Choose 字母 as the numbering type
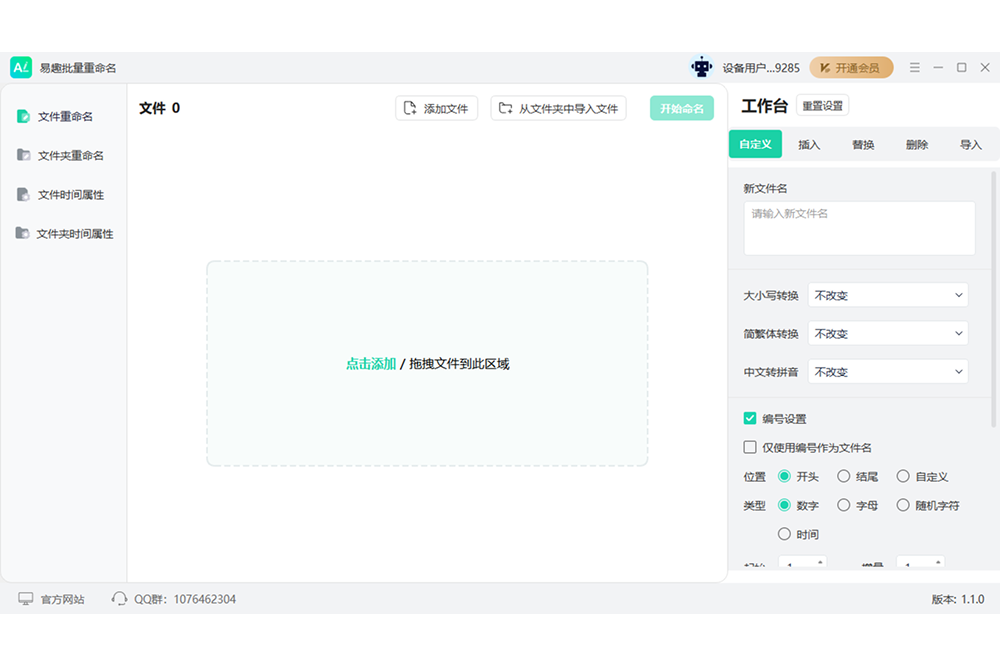This screenshot has width=1000, height=666. click(844, 506)
